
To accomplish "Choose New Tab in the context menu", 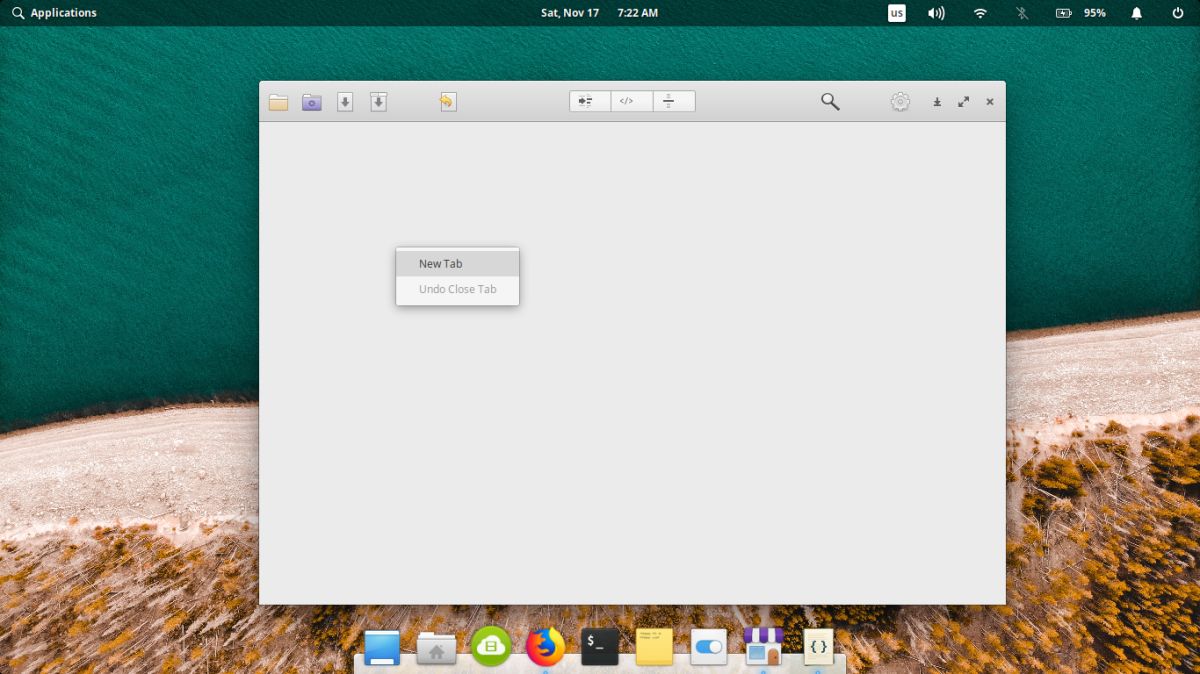I will pos(457,264).
